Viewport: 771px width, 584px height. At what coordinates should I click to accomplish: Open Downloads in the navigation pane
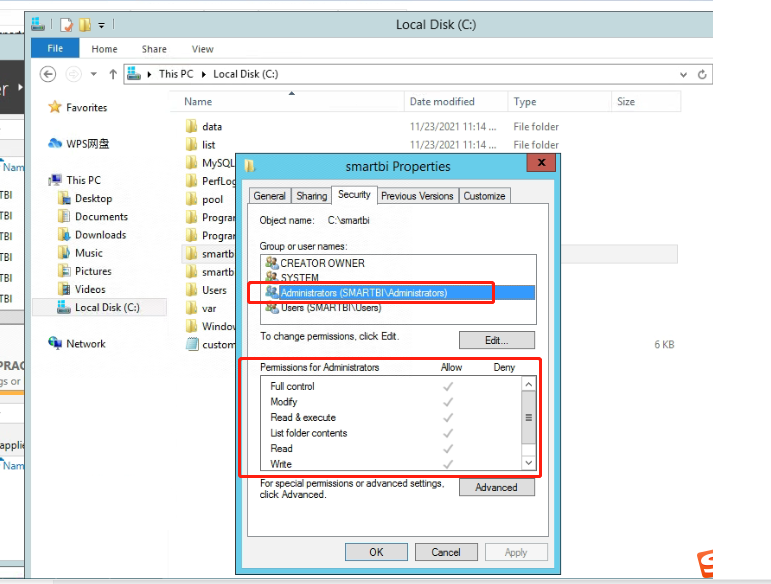tap(92, 234)
